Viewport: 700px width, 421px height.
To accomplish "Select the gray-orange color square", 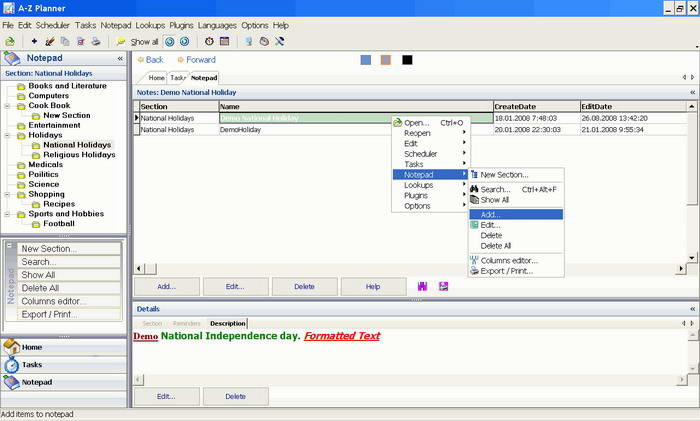I will point(386,60).
